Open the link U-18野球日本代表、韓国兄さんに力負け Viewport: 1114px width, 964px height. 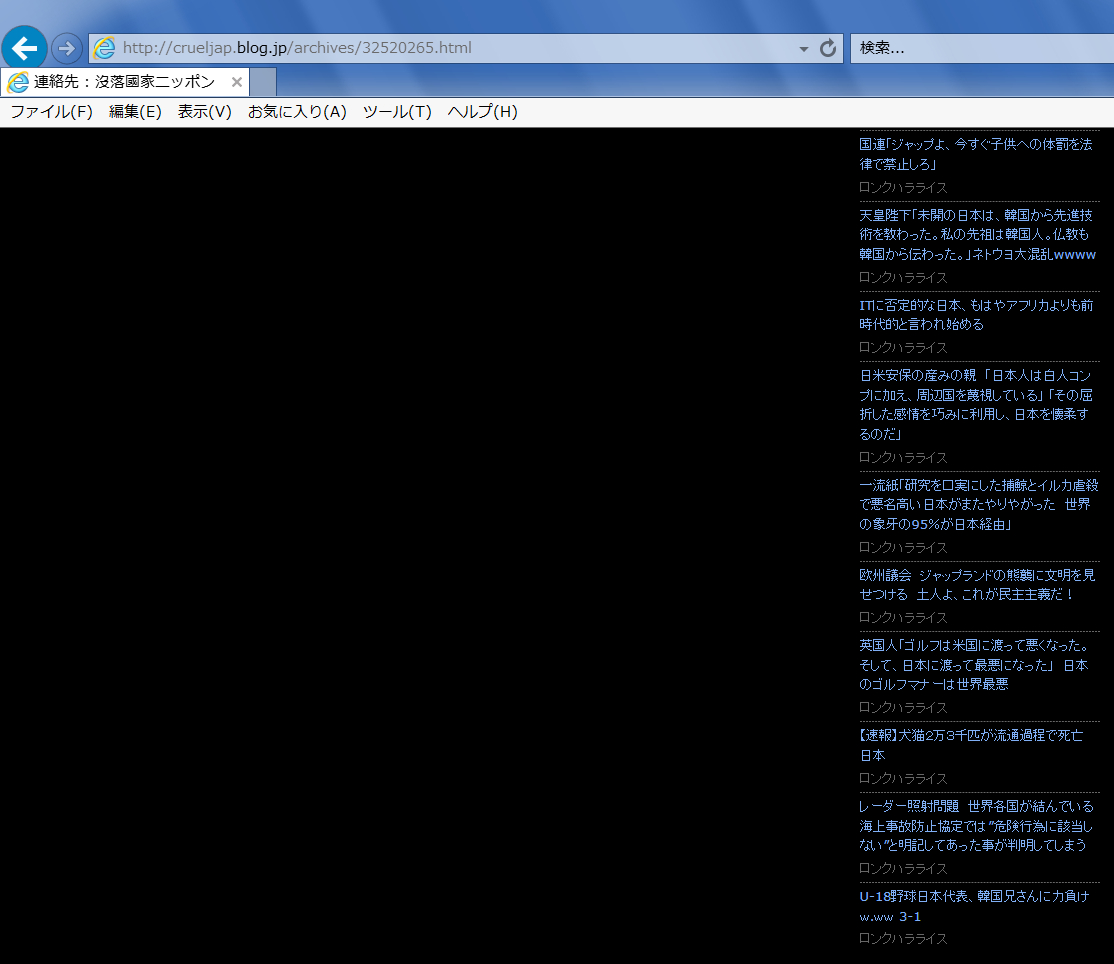coord(974,906)
